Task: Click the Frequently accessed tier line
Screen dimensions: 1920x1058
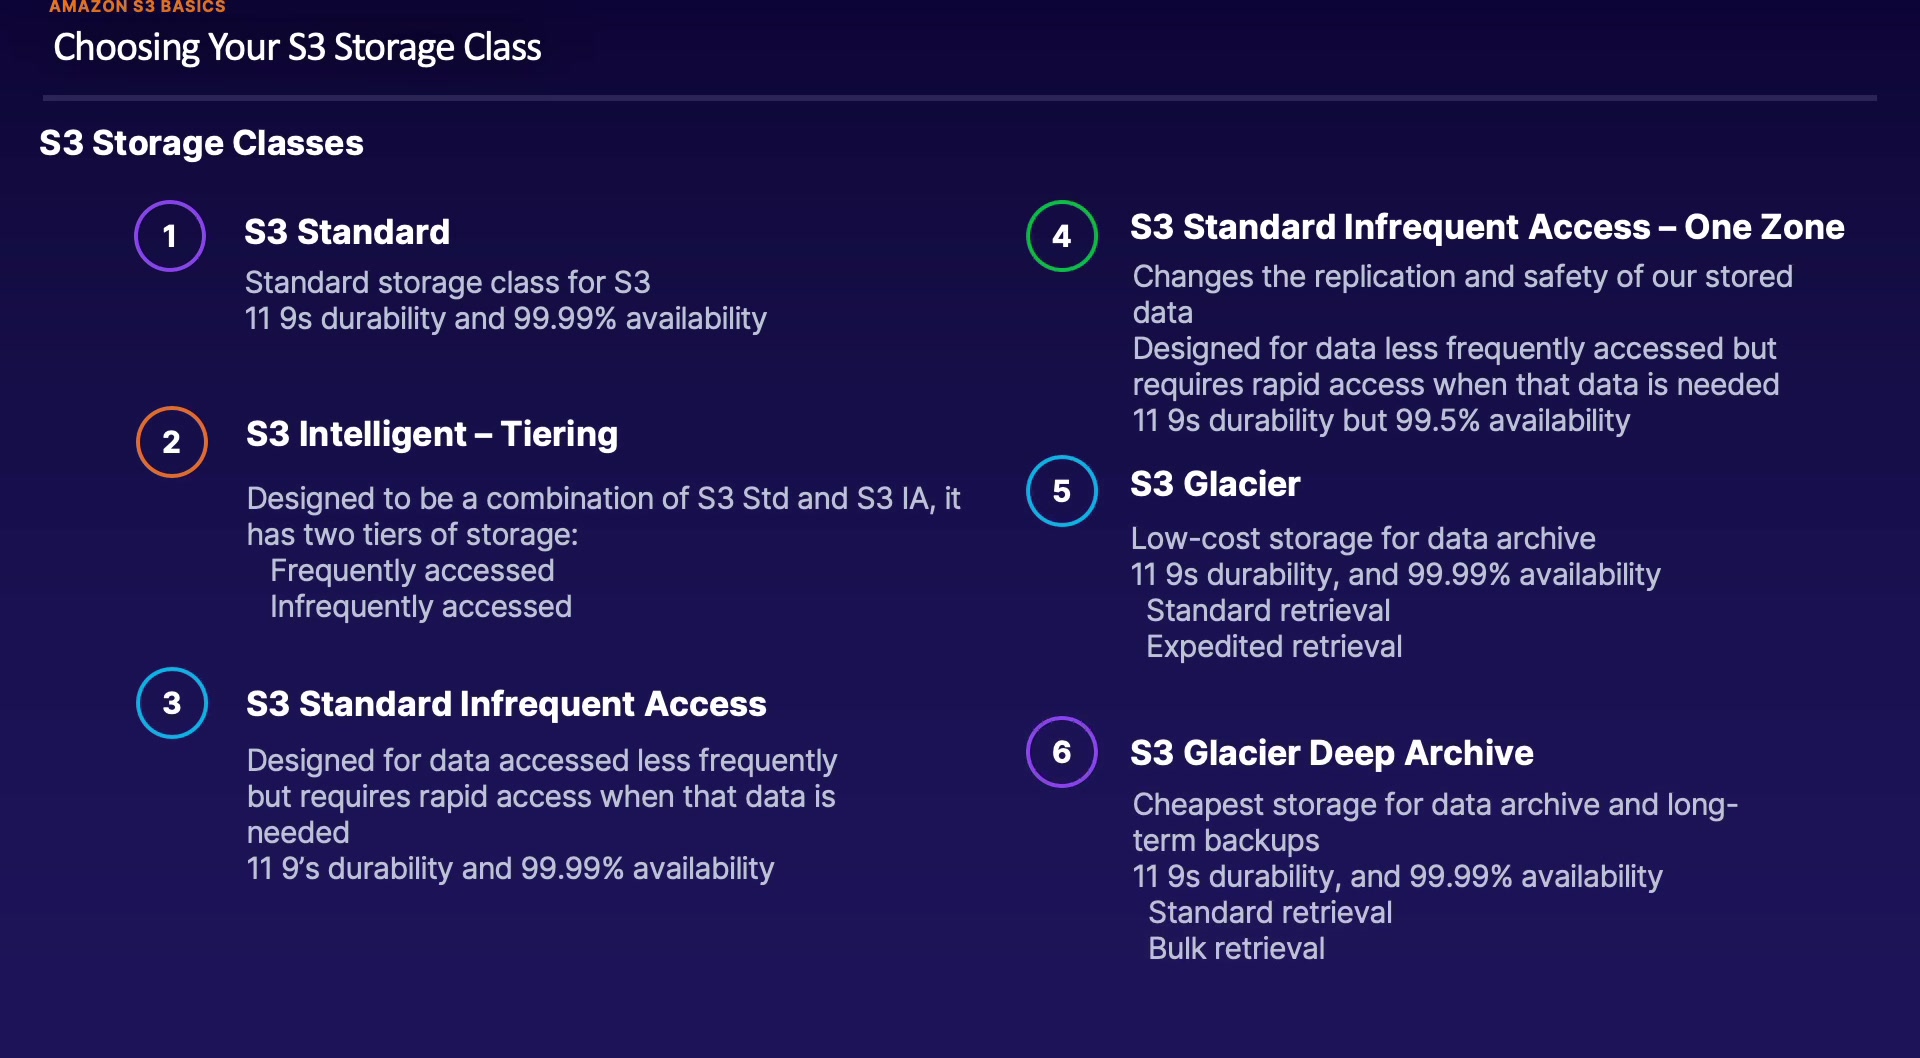Action: coord(412,571)
